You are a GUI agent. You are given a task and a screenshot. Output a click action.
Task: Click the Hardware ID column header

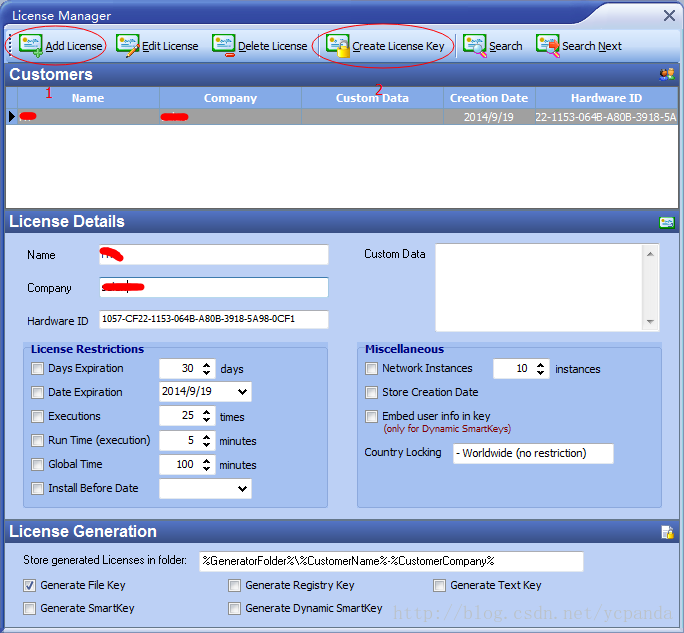(606, 98)
